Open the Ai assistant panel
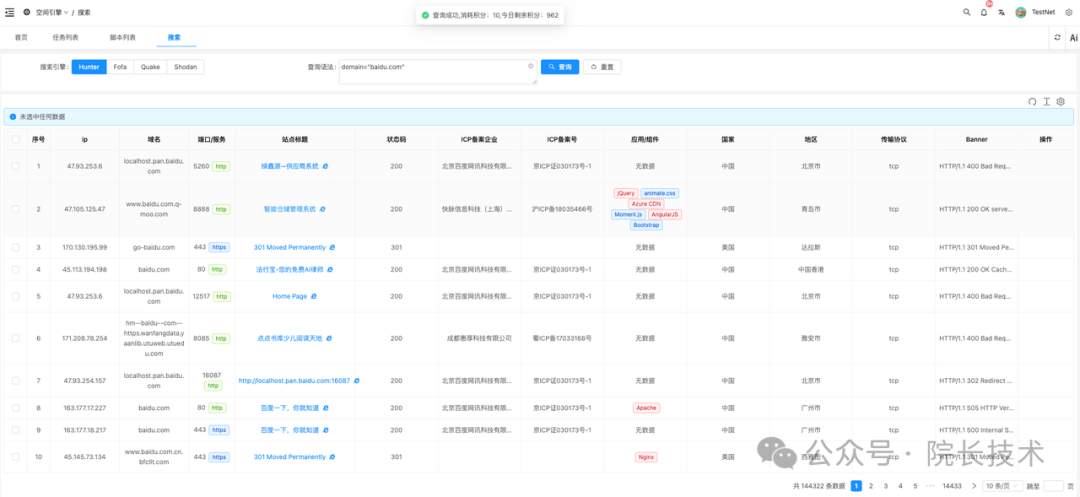Screen dimensions: 1080x497 (1073, 38)
